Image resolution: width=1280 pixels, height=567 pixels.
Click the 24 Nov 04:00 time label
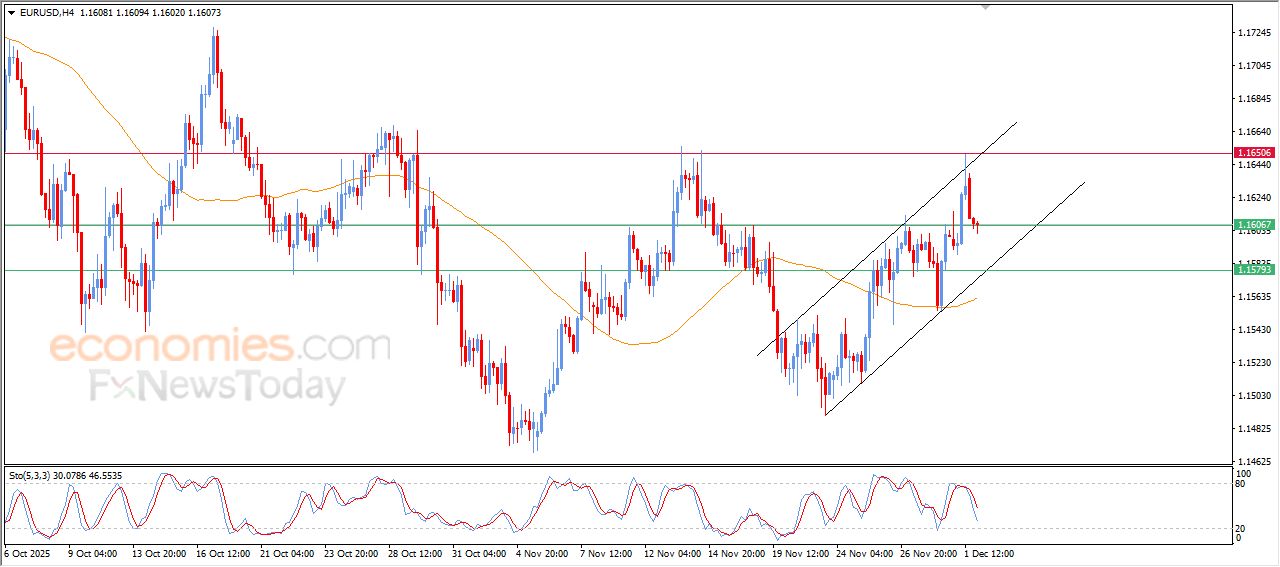[x=863, y=553]
